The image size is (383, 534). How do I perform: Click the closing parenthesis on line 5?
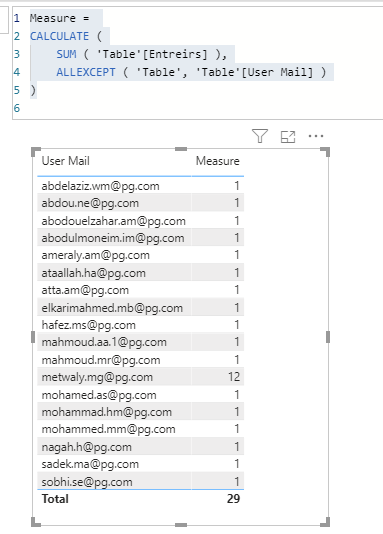pos(33,90)
